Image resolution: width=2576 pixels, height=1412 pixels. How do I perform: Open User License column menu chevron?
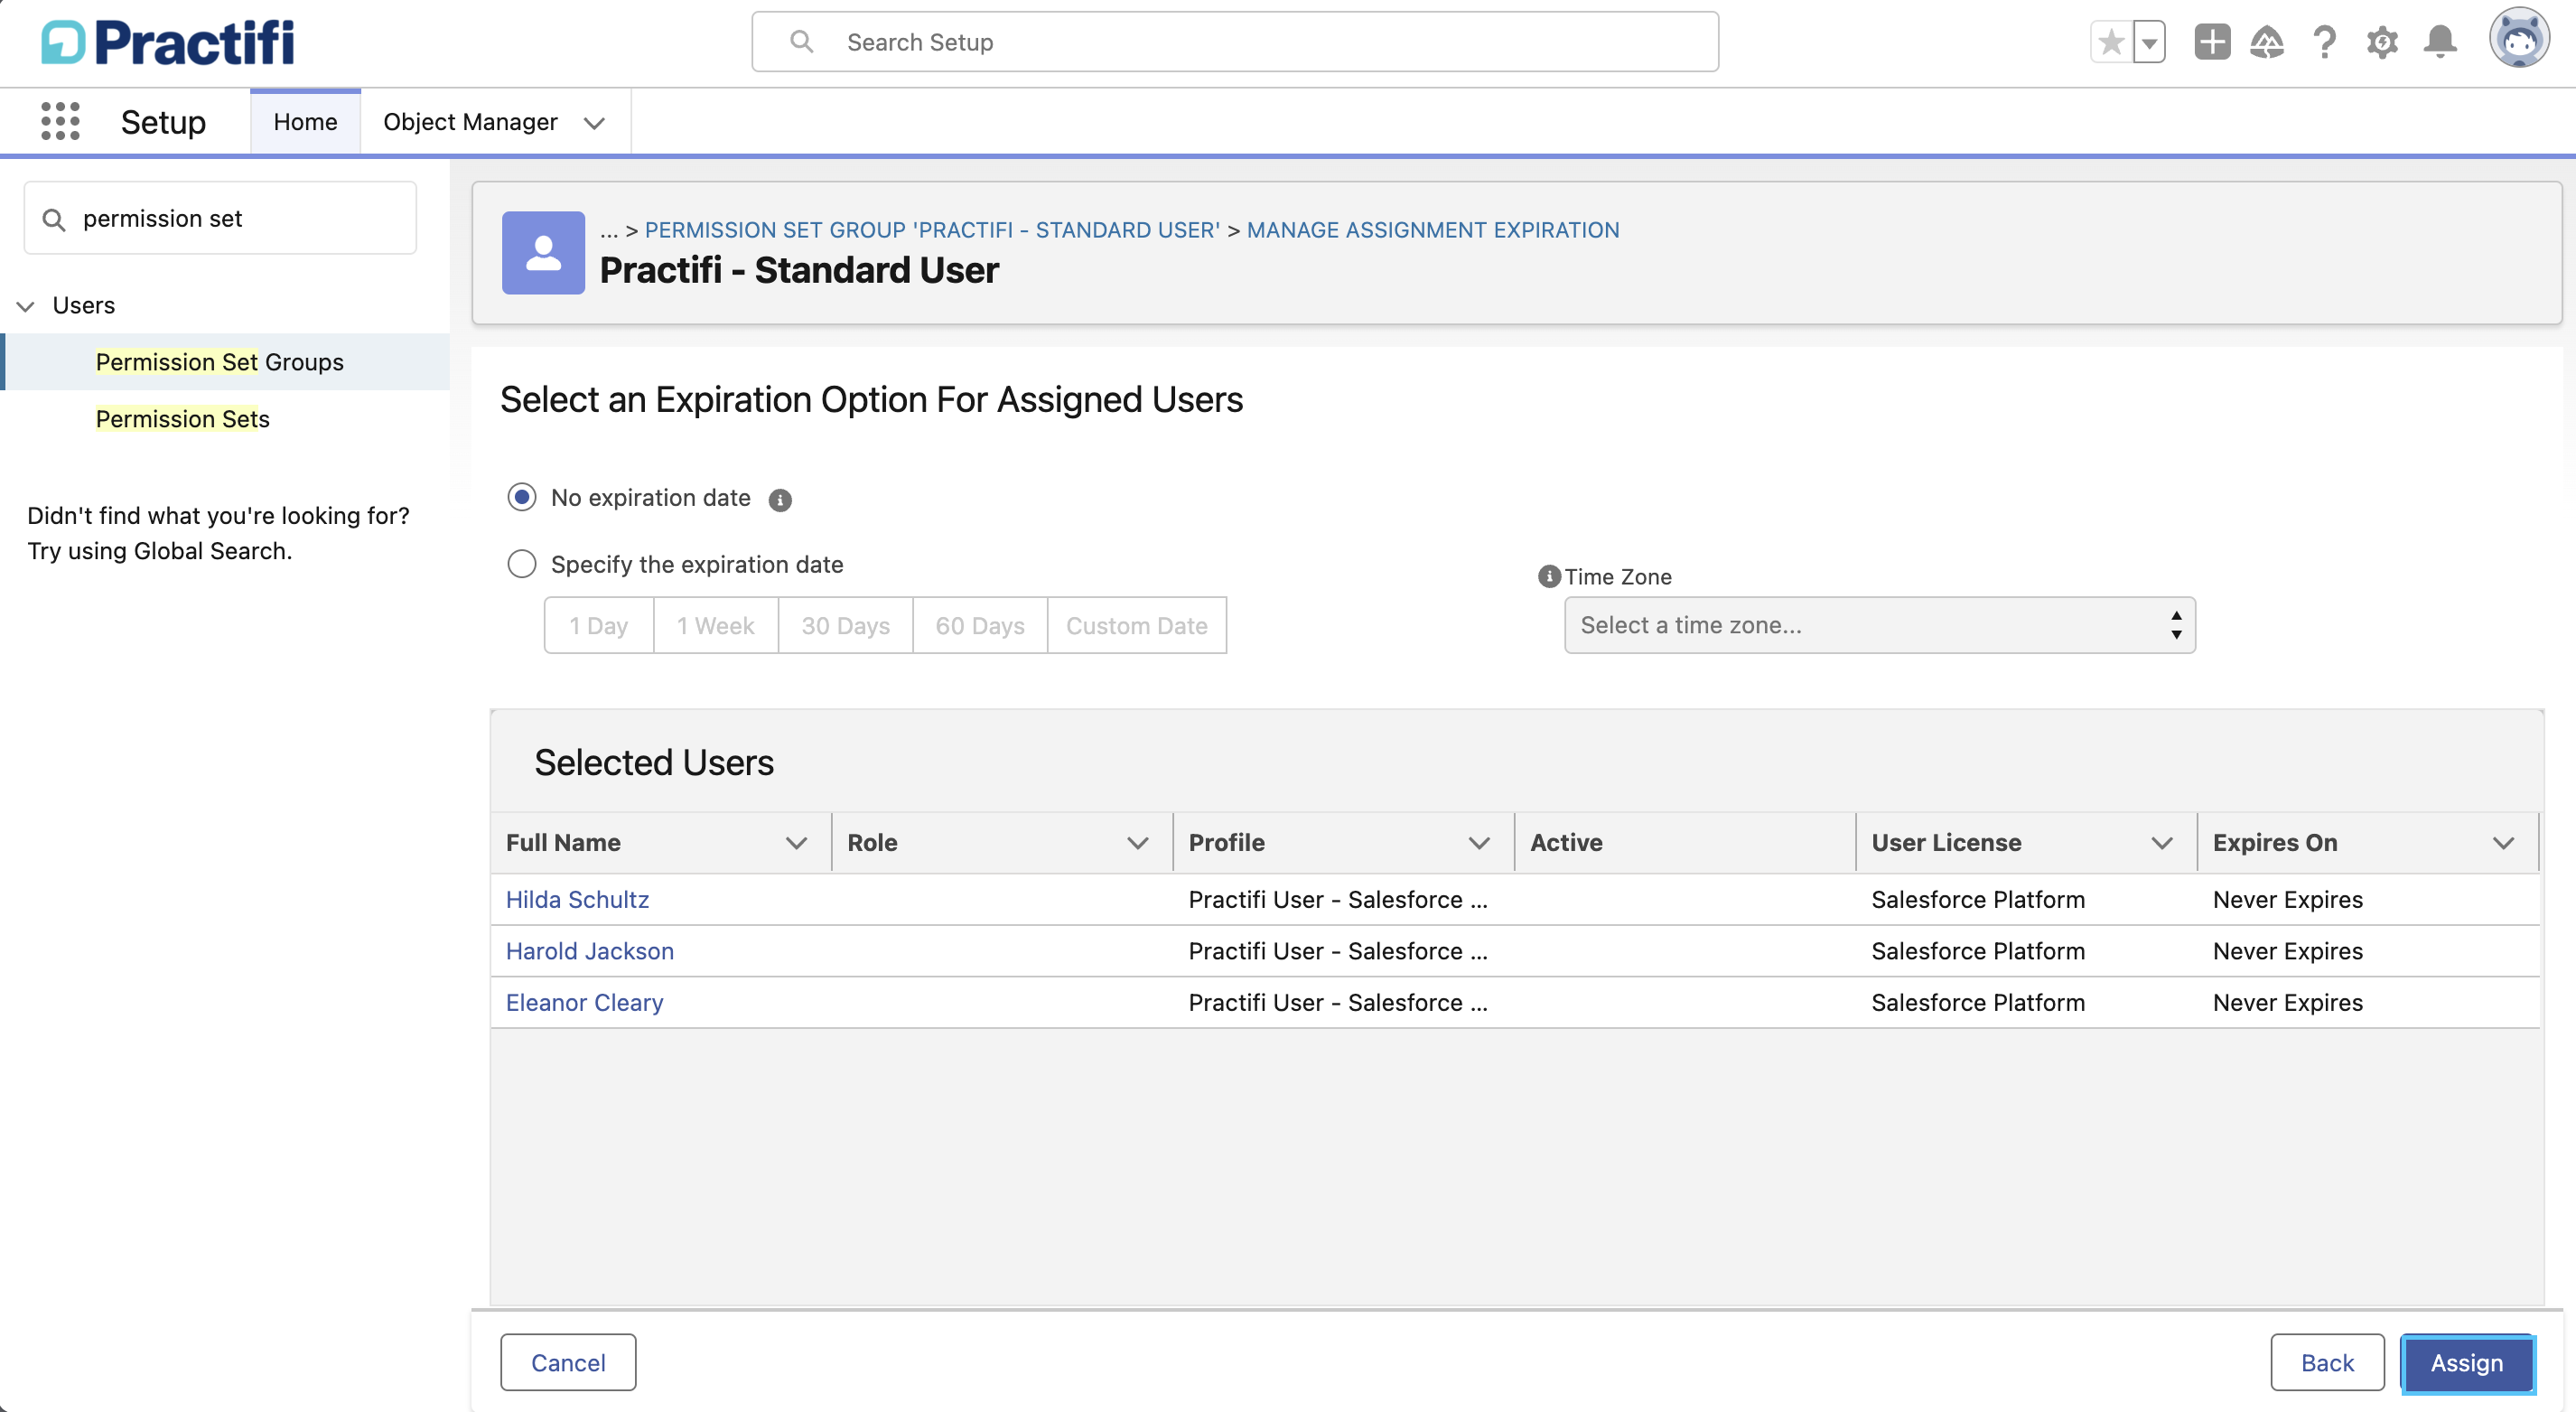(2162, 843)
